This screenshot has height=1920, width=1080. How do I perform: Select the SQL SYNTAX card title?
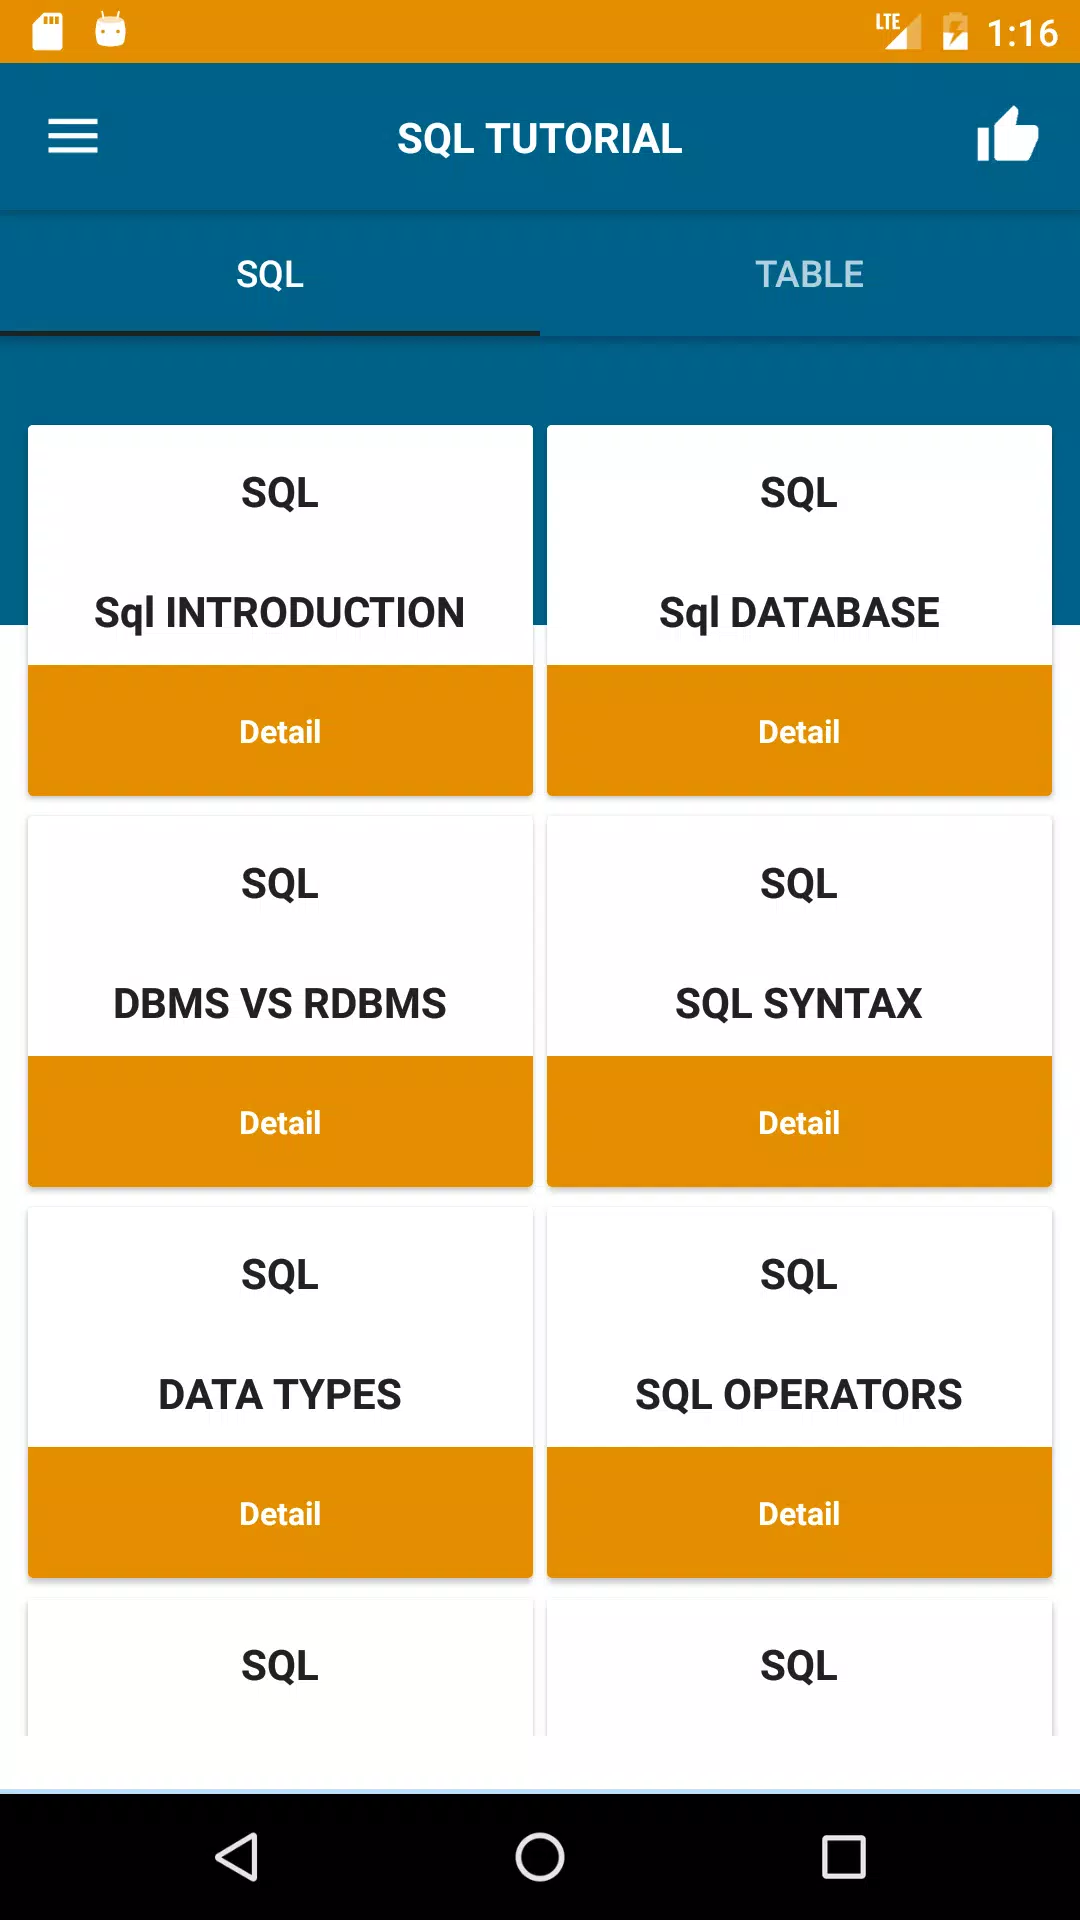pyautogui.click(x=799, y=1003)
